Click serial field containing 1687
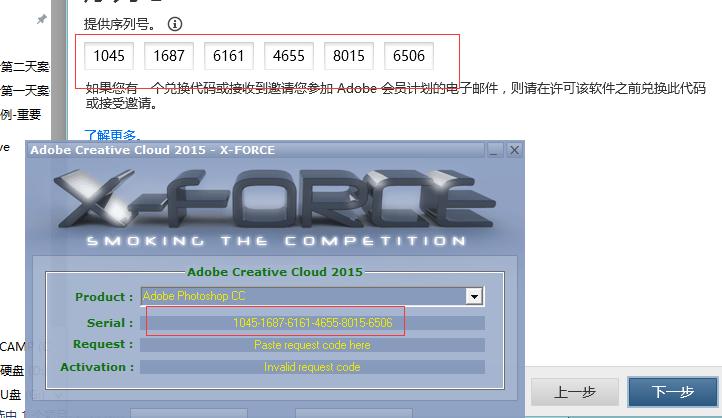The height and width of the screenshot is (418, 722). pos(169,56)
